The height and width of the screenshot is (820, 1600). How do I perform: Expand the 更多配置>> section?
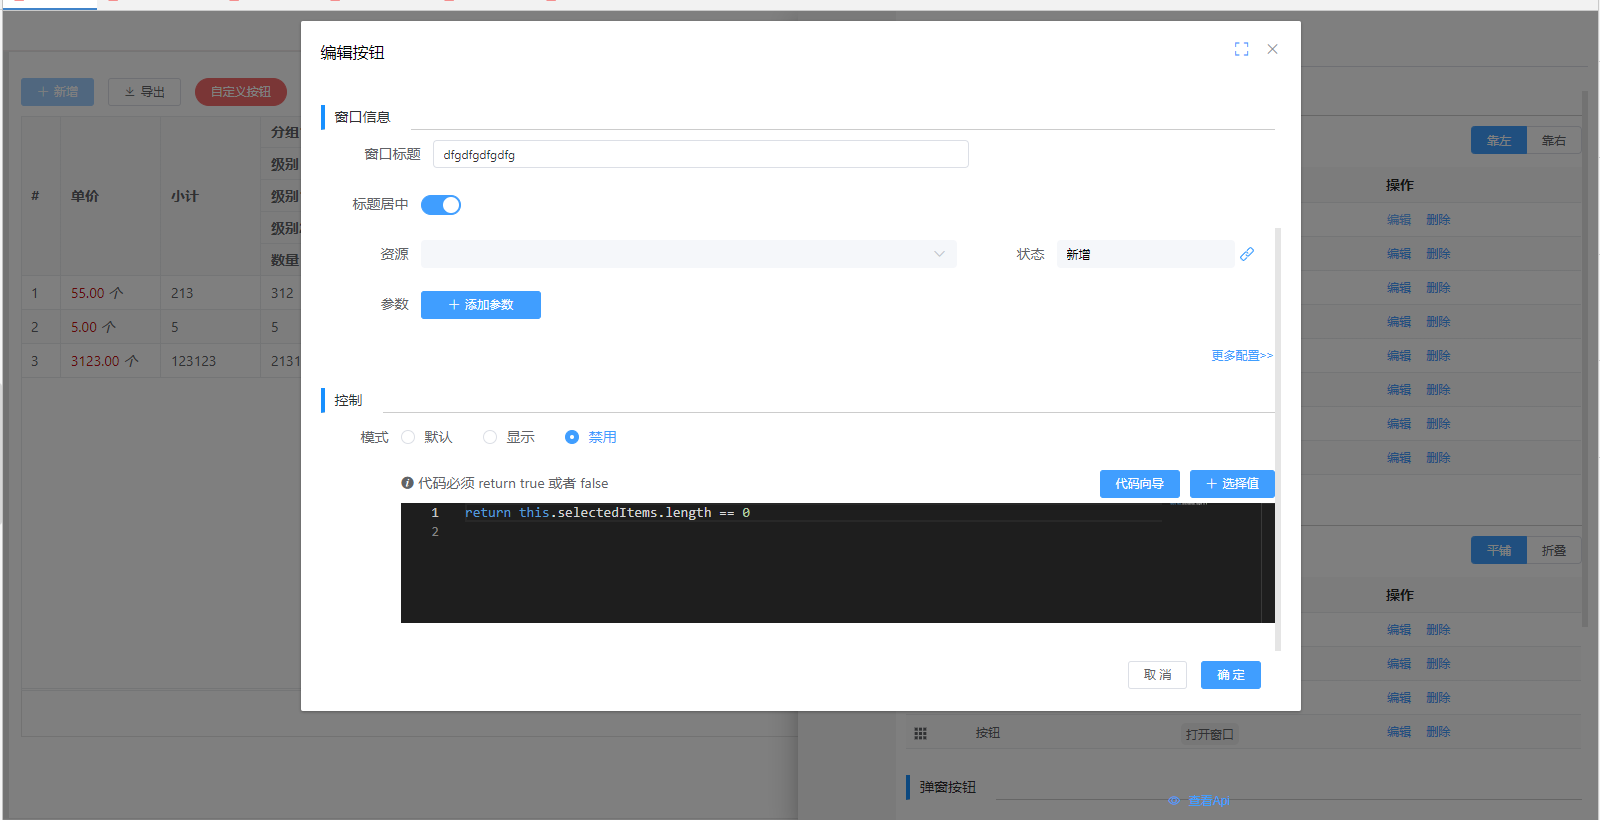(x=1241, y=355)
